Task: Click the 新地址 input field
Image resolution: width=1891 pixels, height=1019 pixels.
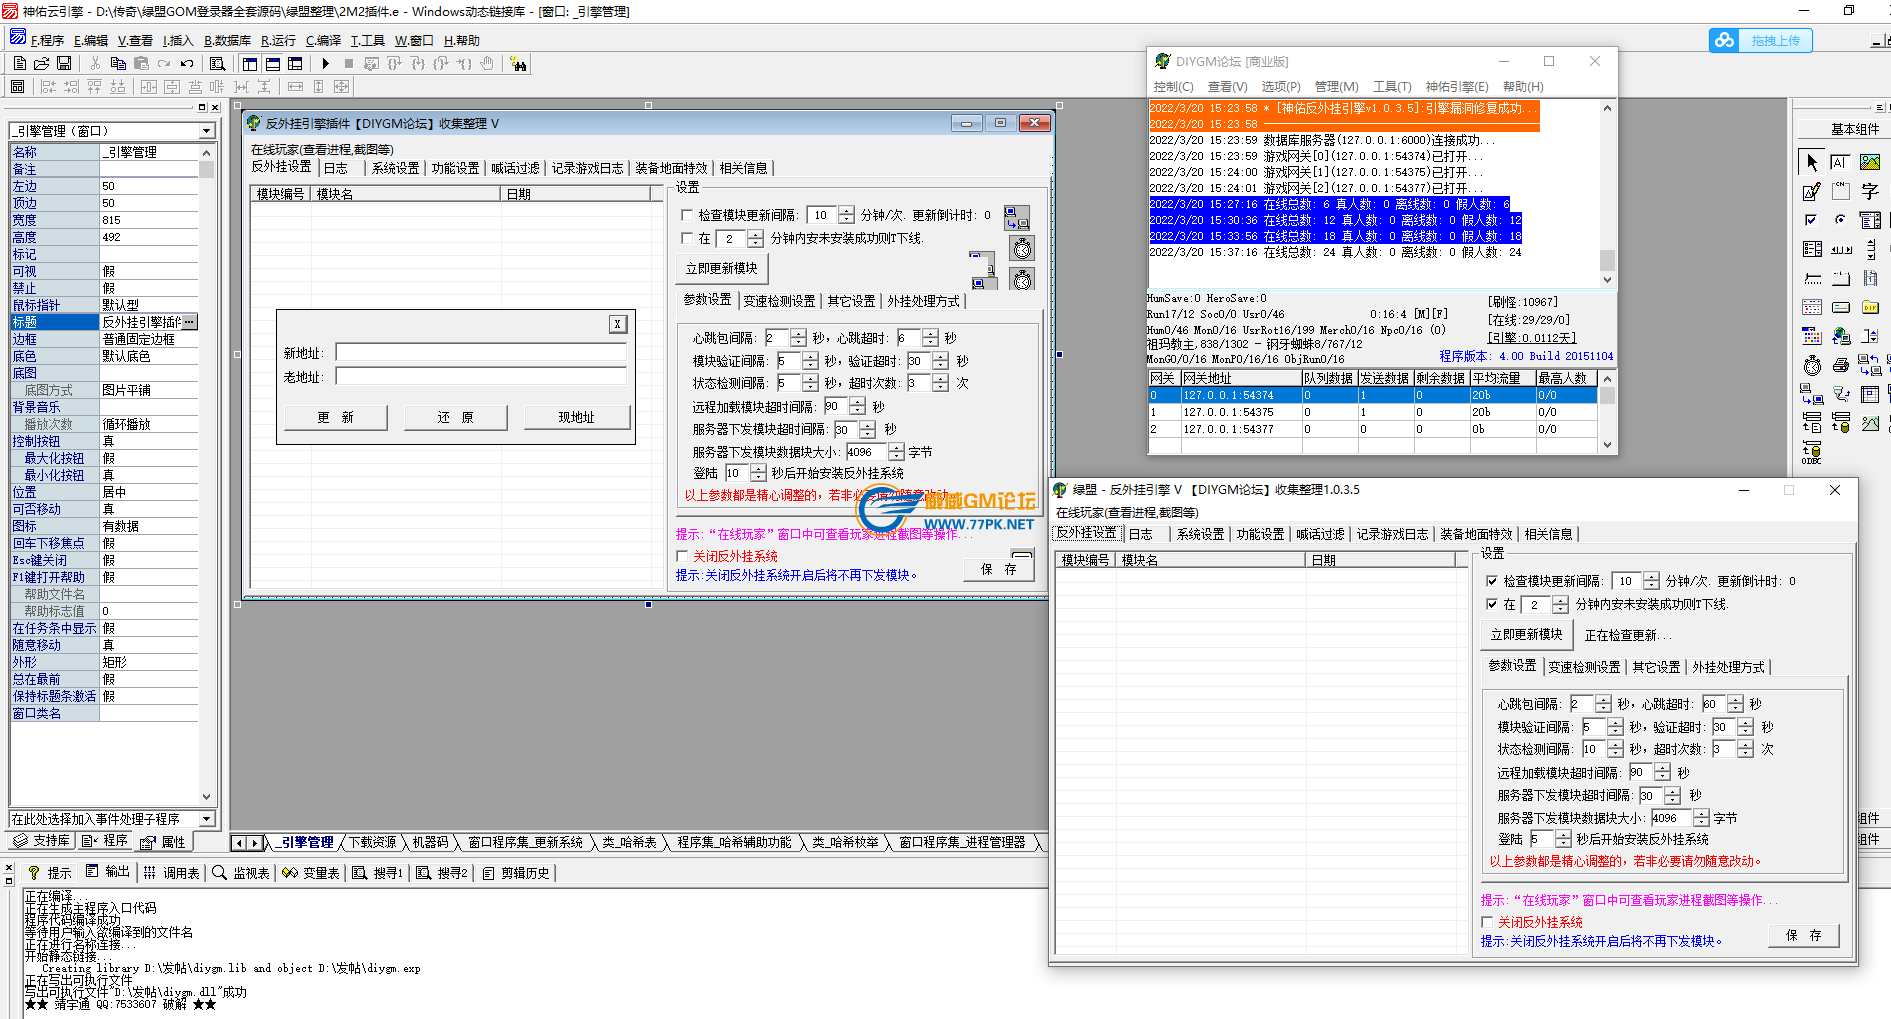Action: pyautogui.click(x=480, y=353)
